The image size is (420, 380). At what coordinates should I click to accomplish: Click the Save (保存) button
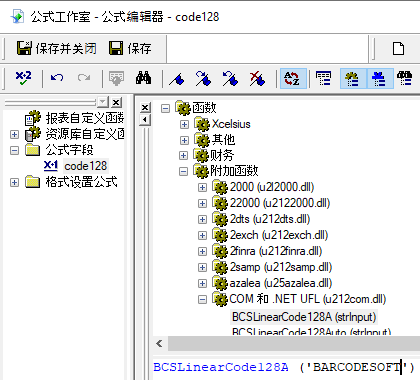(x=131, y=48)
